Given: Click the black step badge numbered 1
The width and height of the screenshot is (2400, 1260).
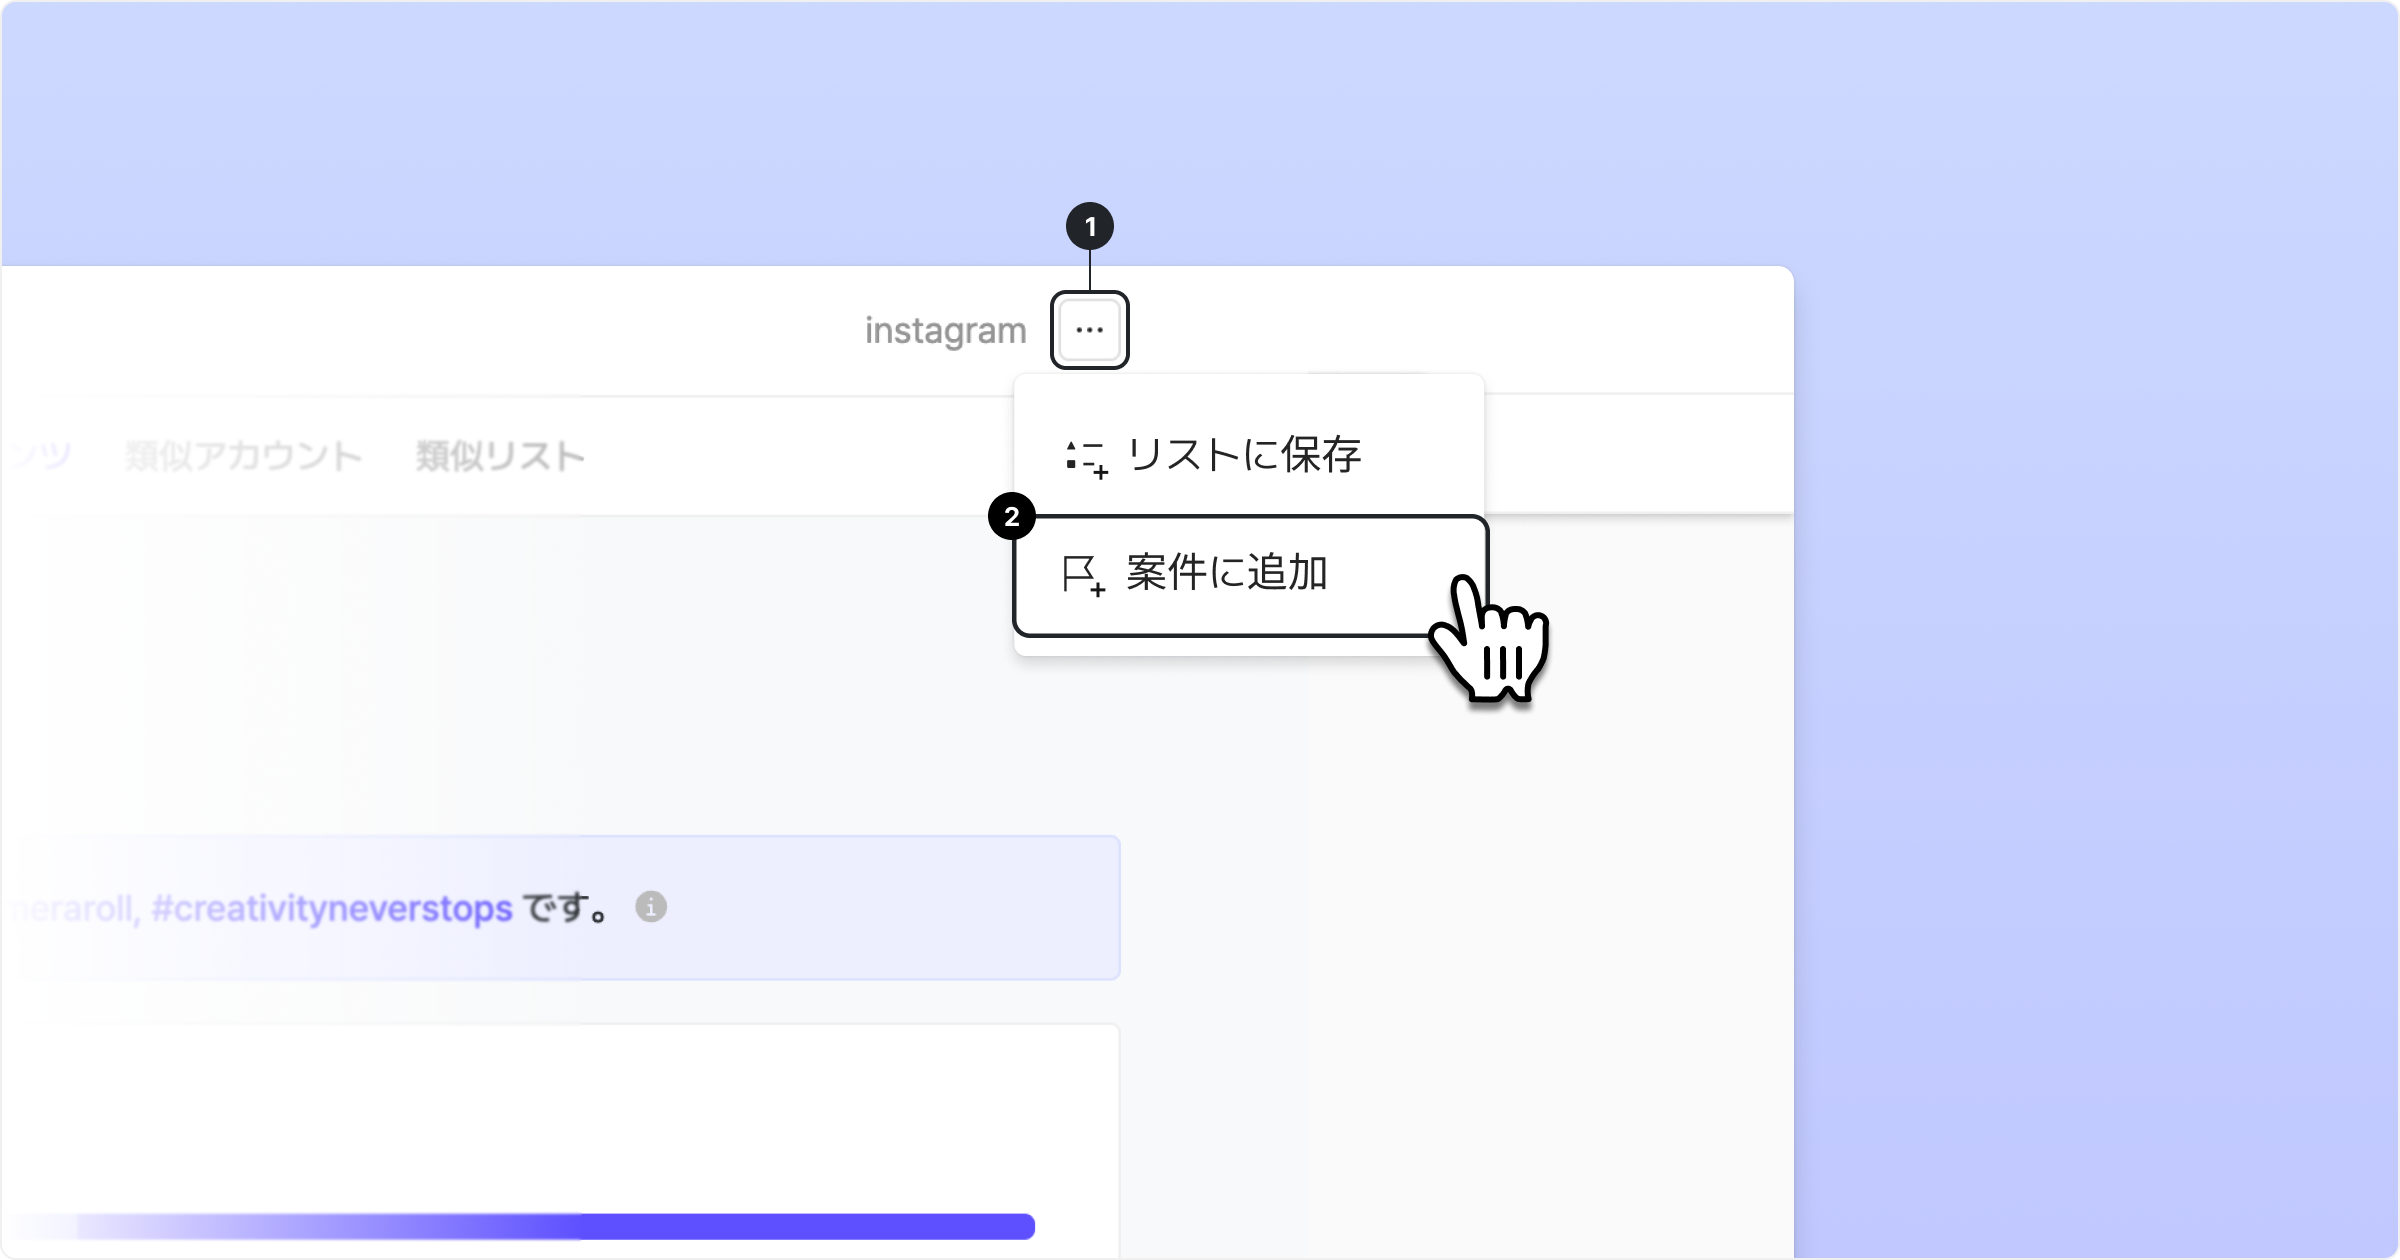Looking at the screenshot, I should tap(1090, 227).
